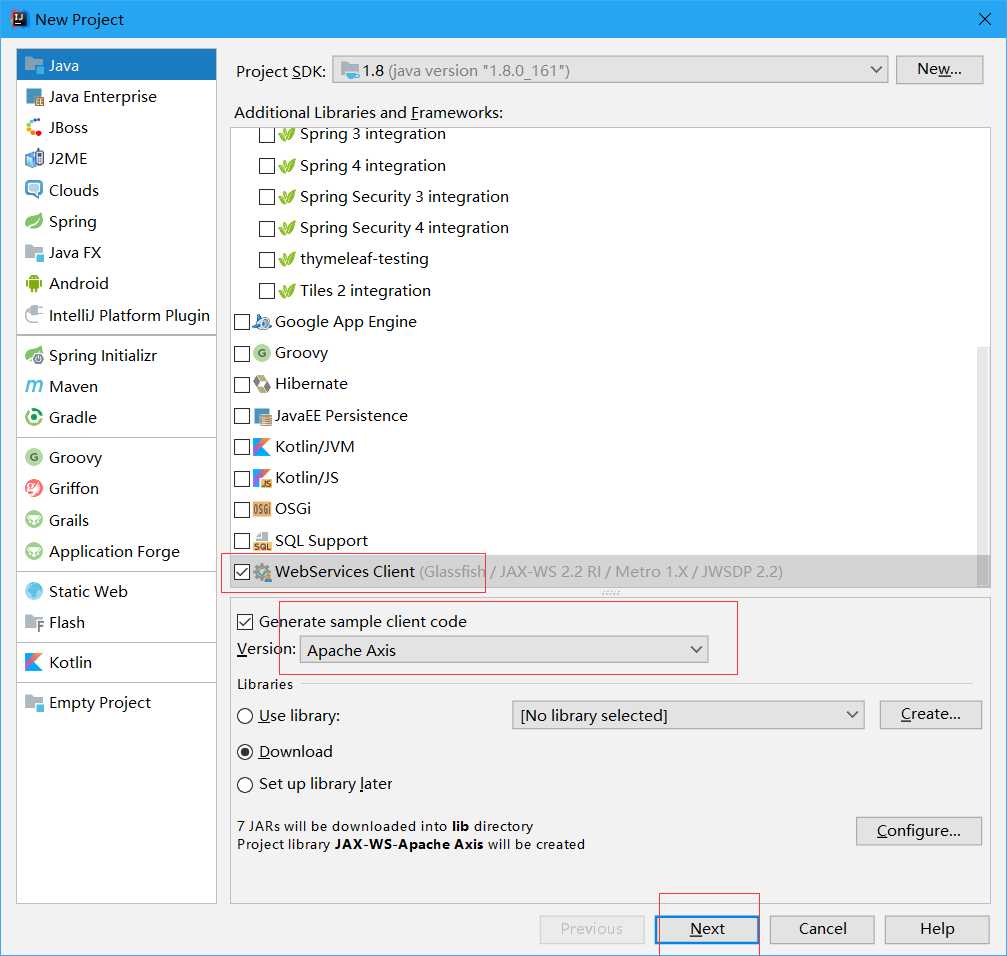Click the New... SDK button
Viewport: 1007px width, 956px height.
point(940,69)
